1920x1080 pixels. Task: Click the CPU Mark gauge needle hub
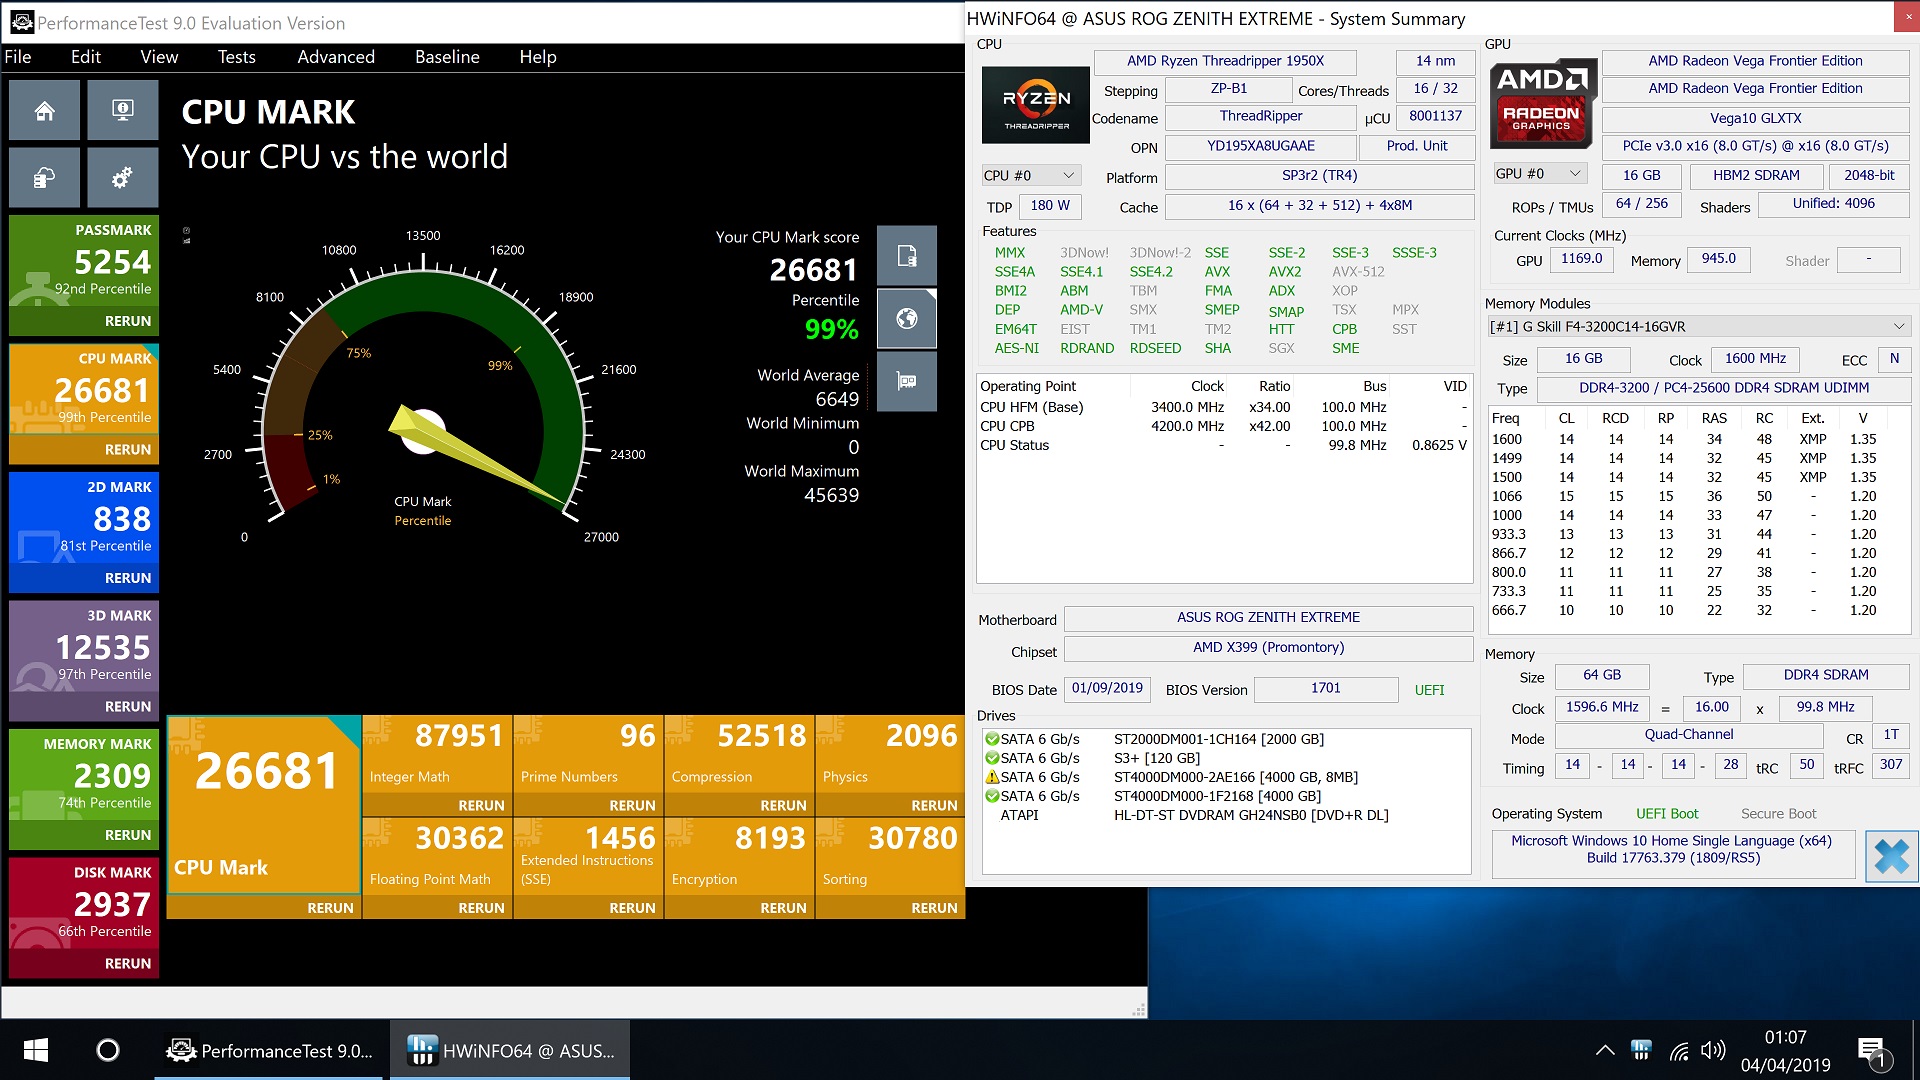tap(423, 432)
